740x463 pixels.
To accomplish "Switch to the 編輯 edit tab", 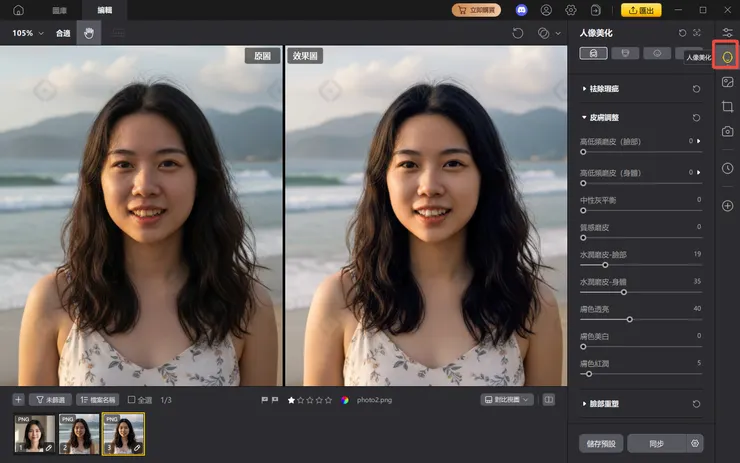I will (x=105, y=10).
